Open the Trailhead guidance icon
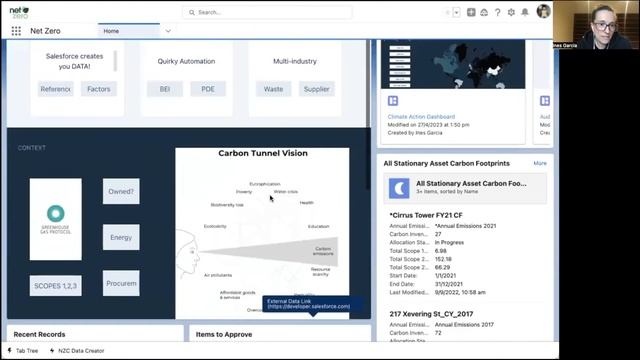 [484, 13]
